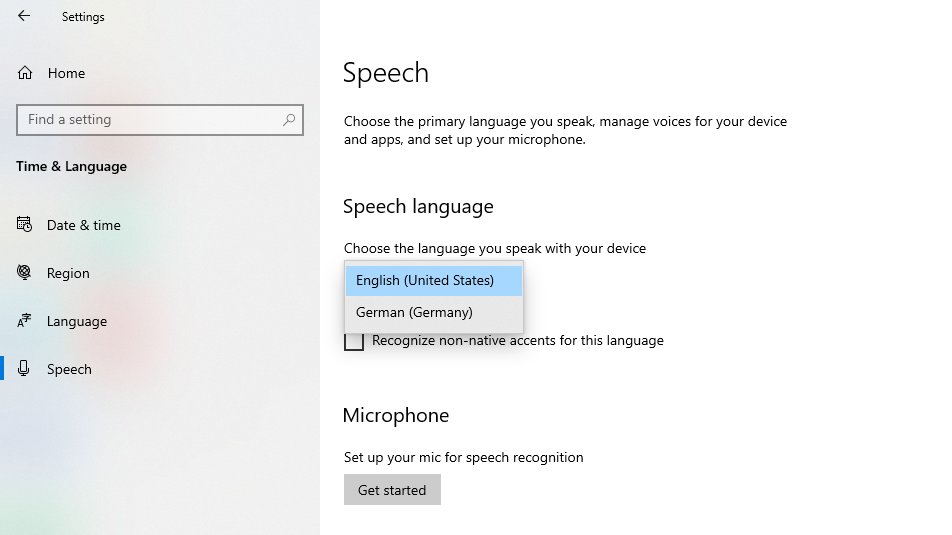This screenshot has width=952, height=535.
Task: Click the Time & Language category header
Action: pyautogui.click(x=71, y=166)
